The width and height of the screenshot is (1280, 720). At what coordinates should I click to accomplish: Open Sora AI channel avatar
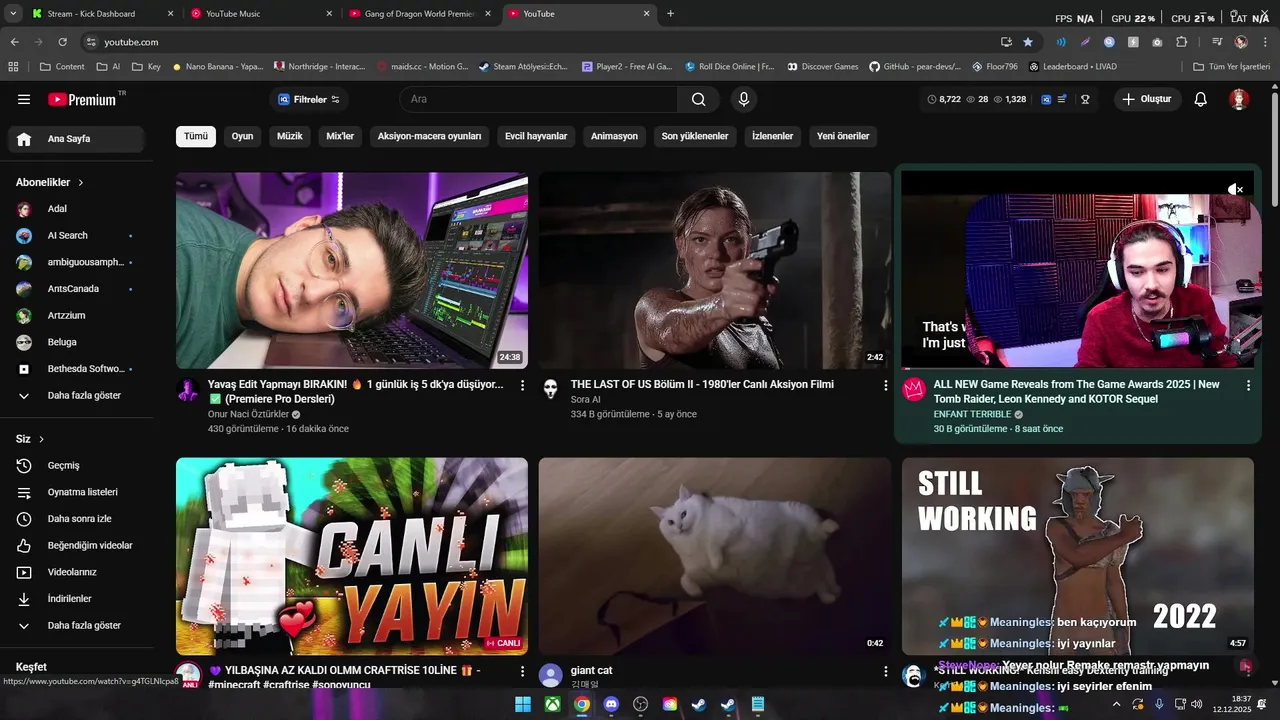(x=550, y=390)
